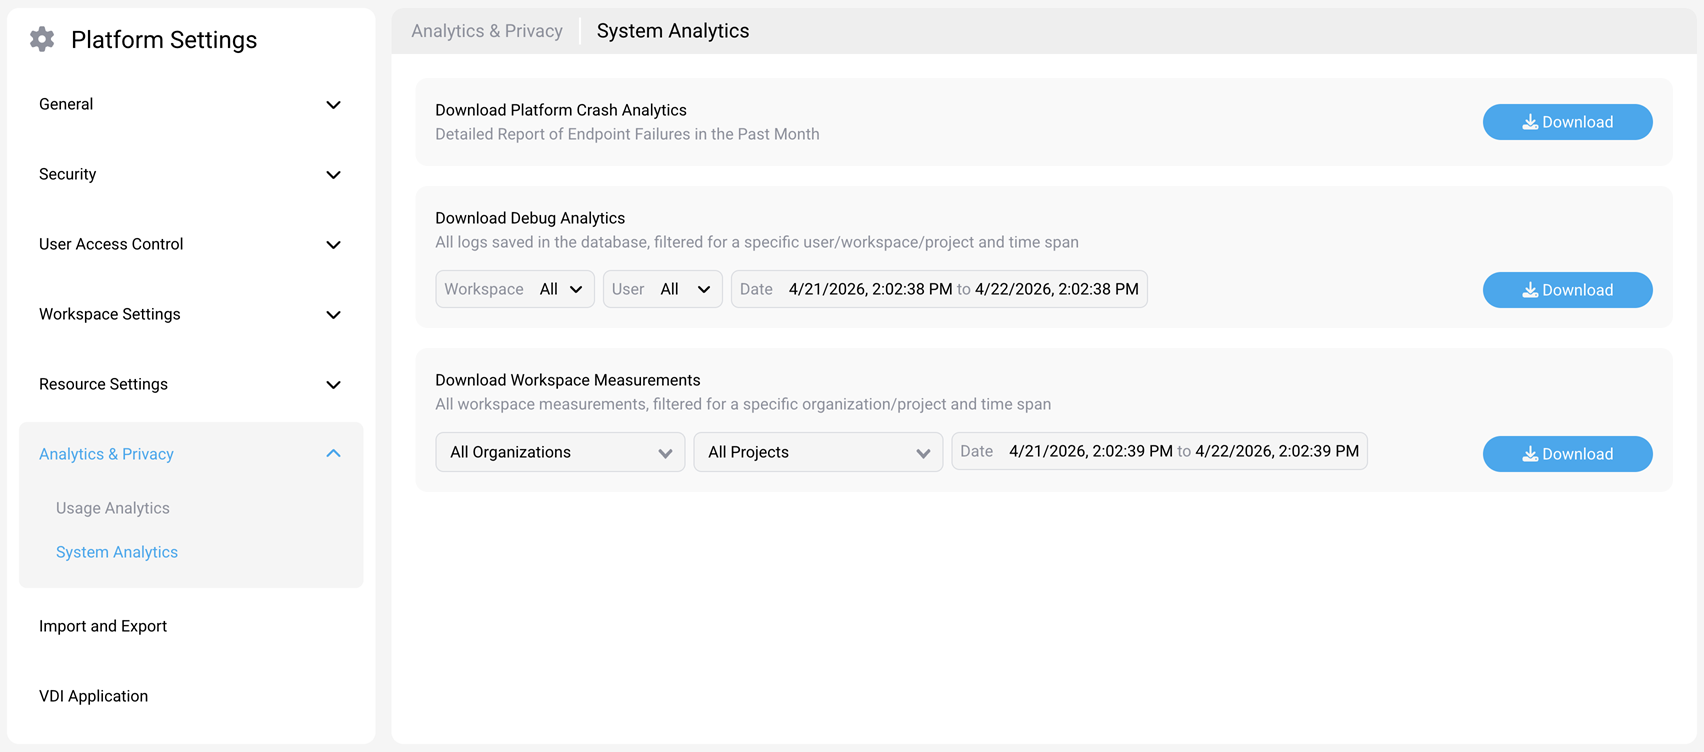Edit the Debug Analytics end date
The image size is (1704, 752).
[1057, 289]
